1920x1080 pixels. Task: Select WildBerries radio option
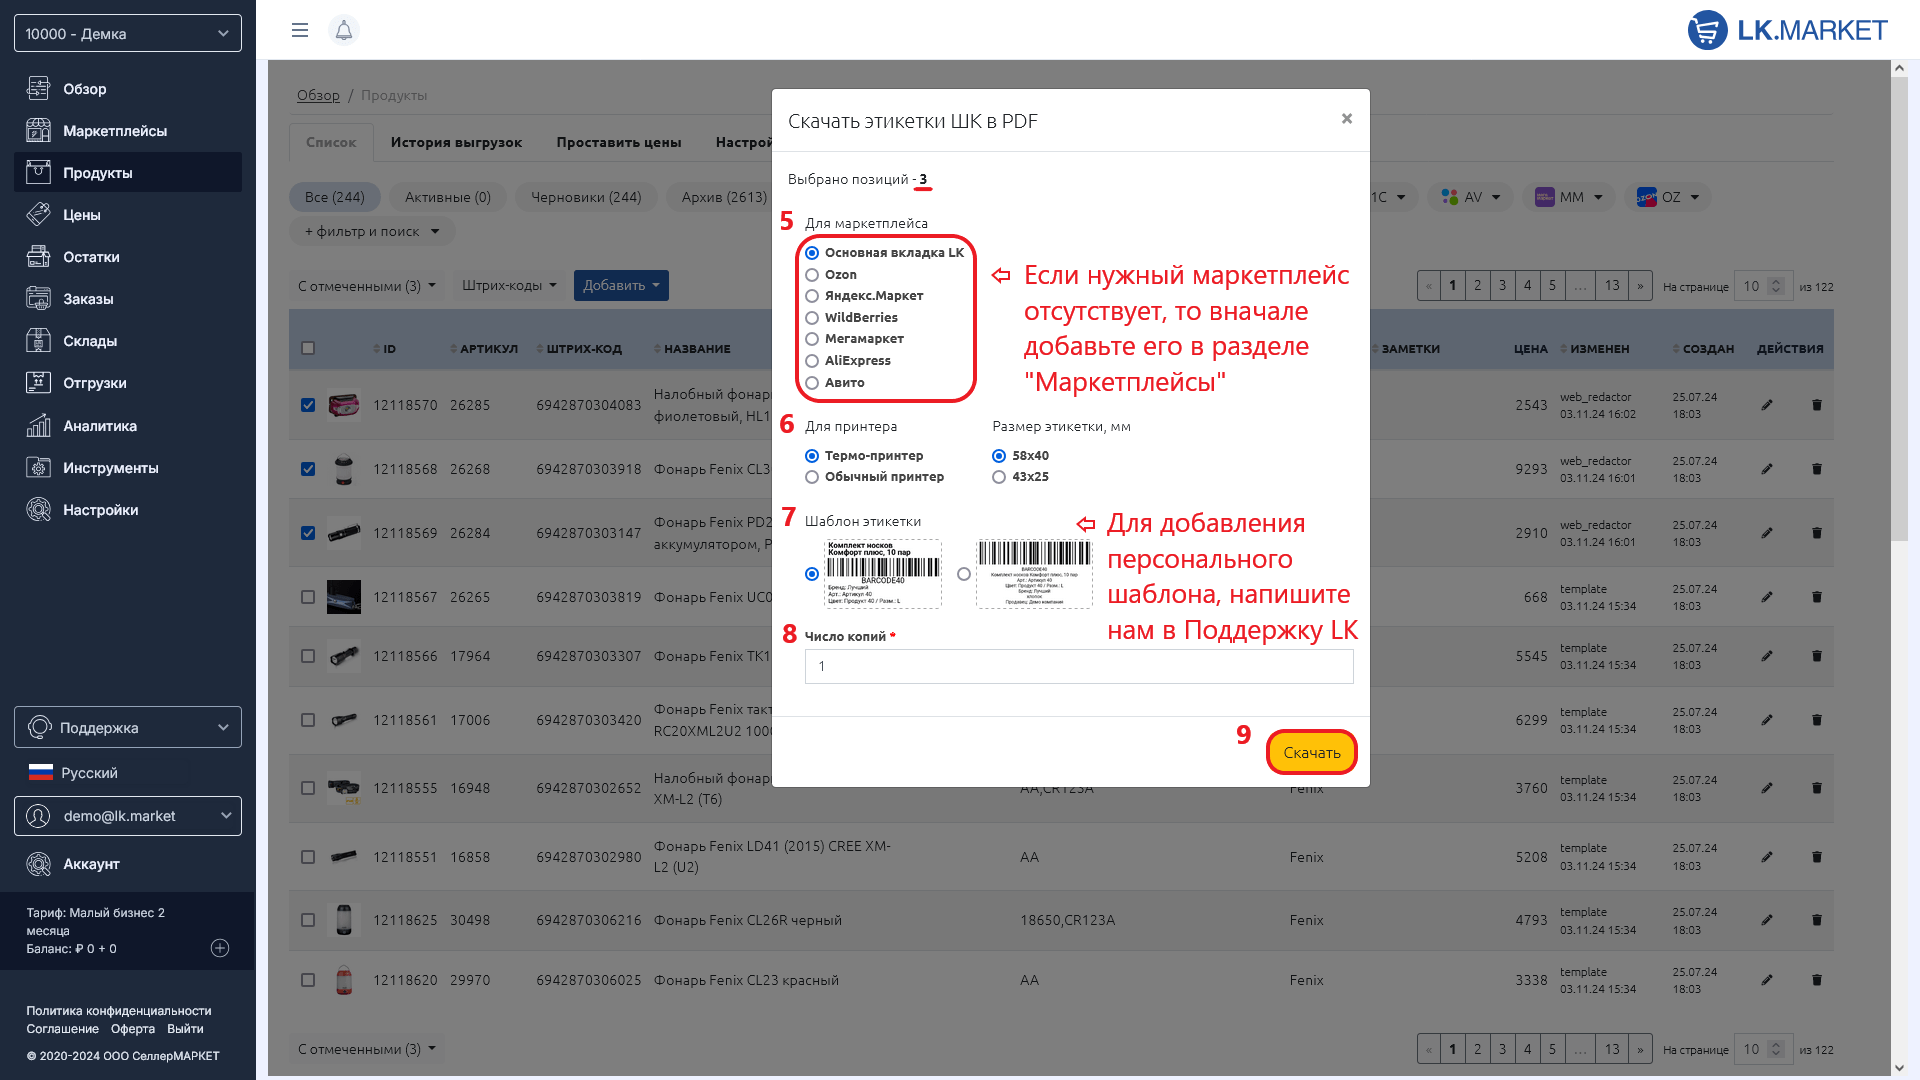click(x=812, y=318)
